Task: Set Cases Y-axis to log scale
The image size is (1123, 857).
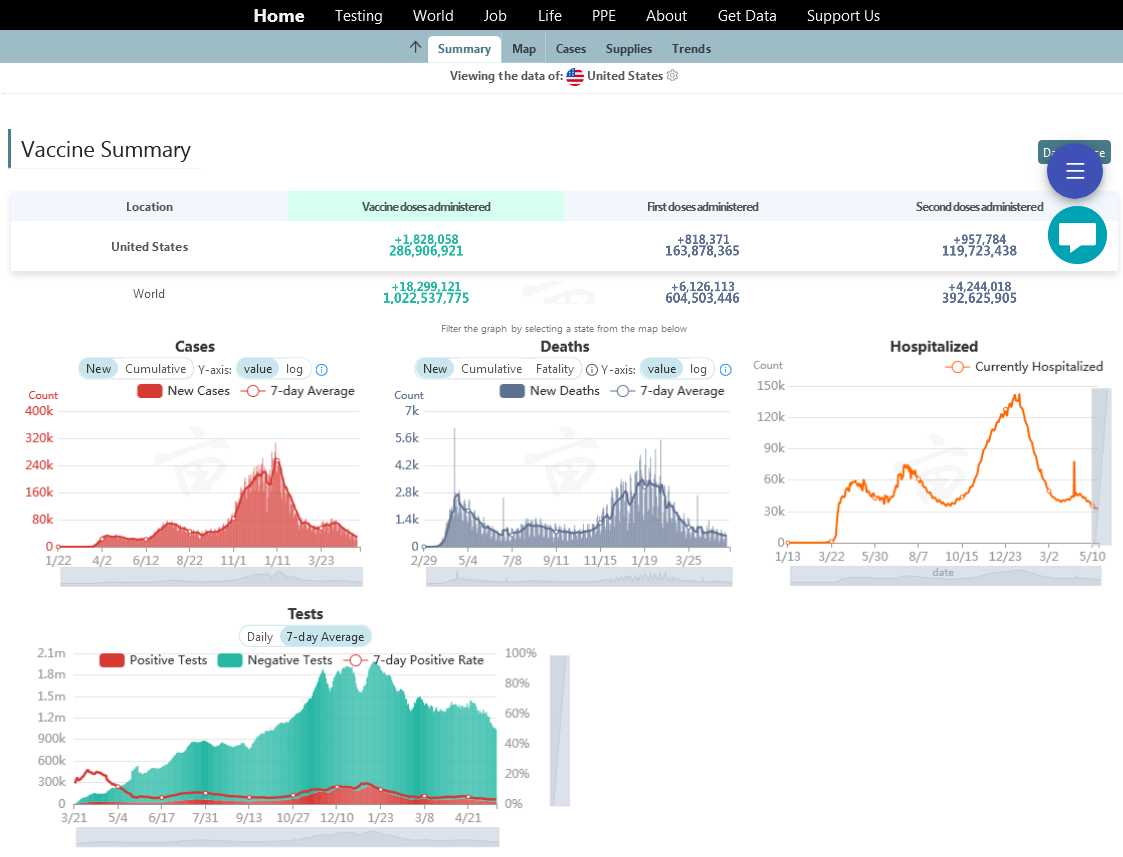Action: click(294, 369)
